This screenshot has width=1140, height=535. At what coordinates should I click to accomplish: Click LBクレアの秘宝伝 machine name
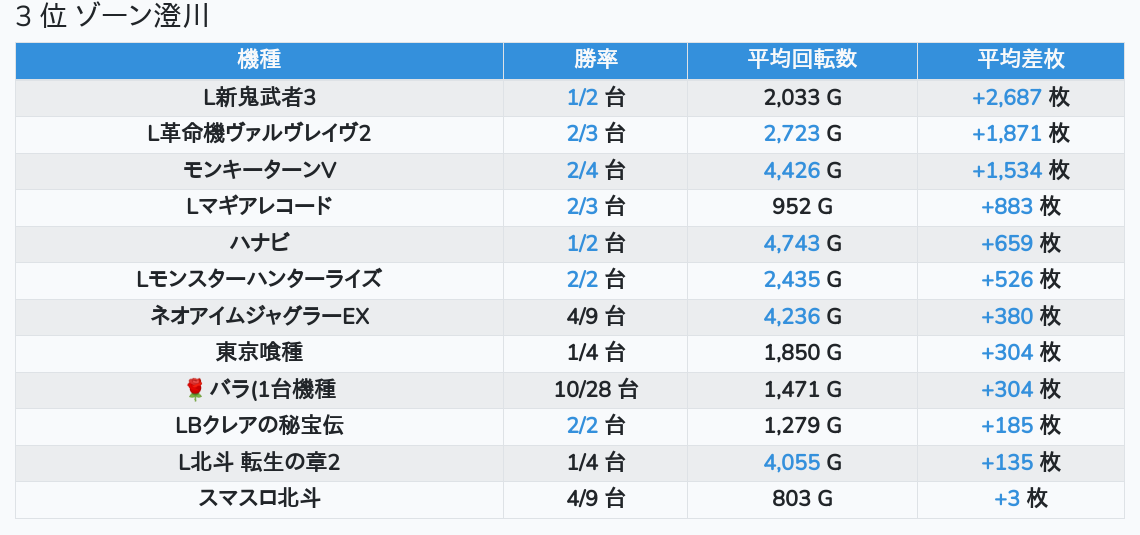click(259, 426)
